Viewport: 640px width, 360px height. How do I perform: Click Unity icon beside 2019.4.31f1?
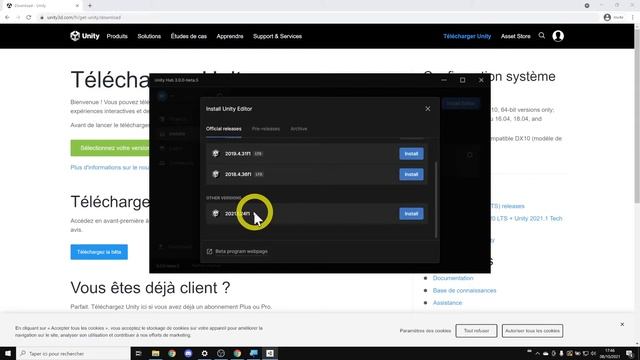point(216,153)
